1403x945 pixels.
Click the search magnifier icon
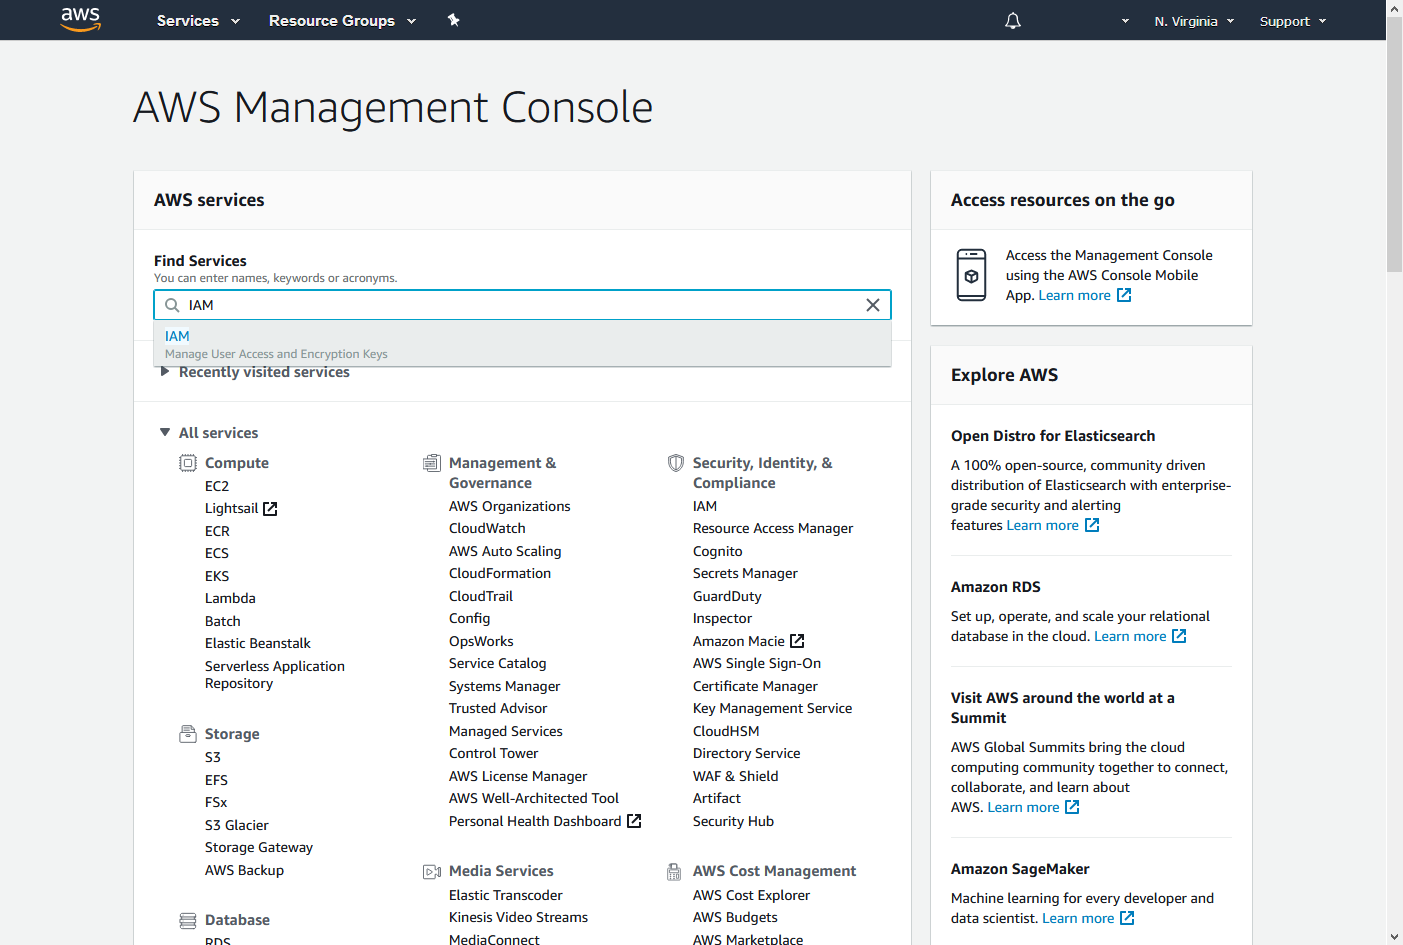(172, 305)
